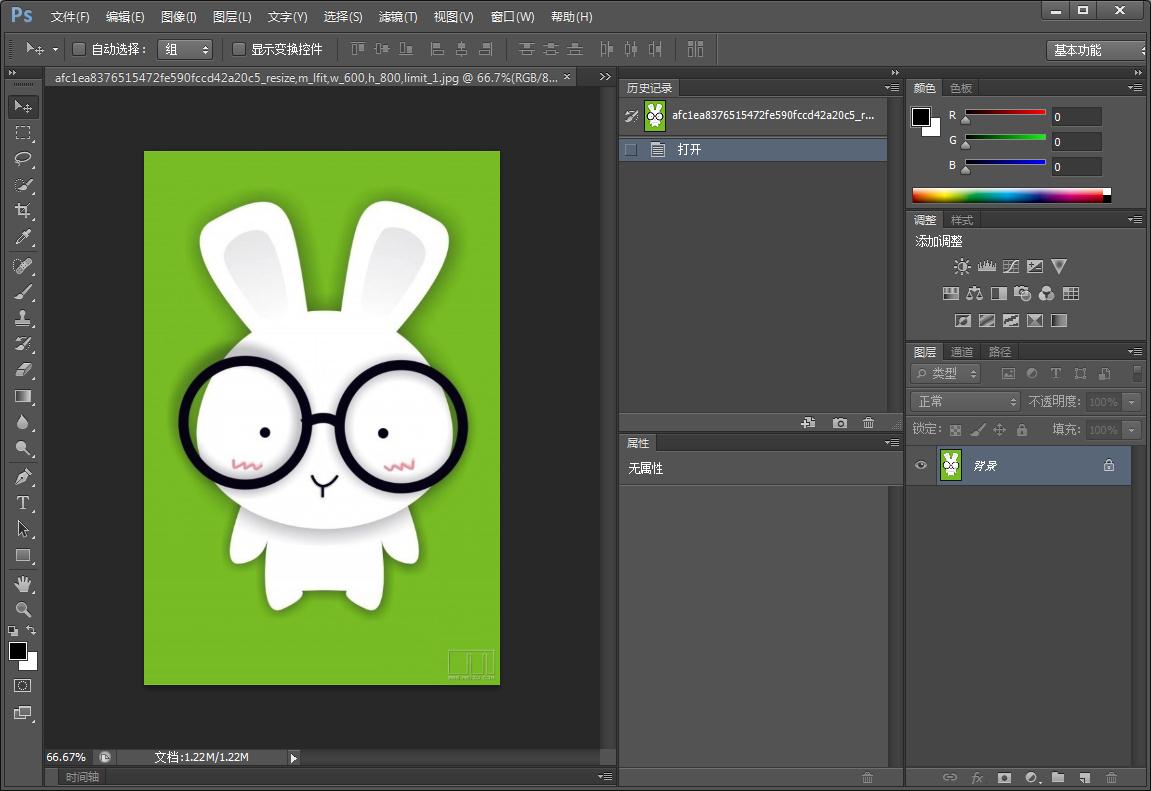Click the delete layer trash icon
Screen dimensions: 1151x791
coord(1110,777)
